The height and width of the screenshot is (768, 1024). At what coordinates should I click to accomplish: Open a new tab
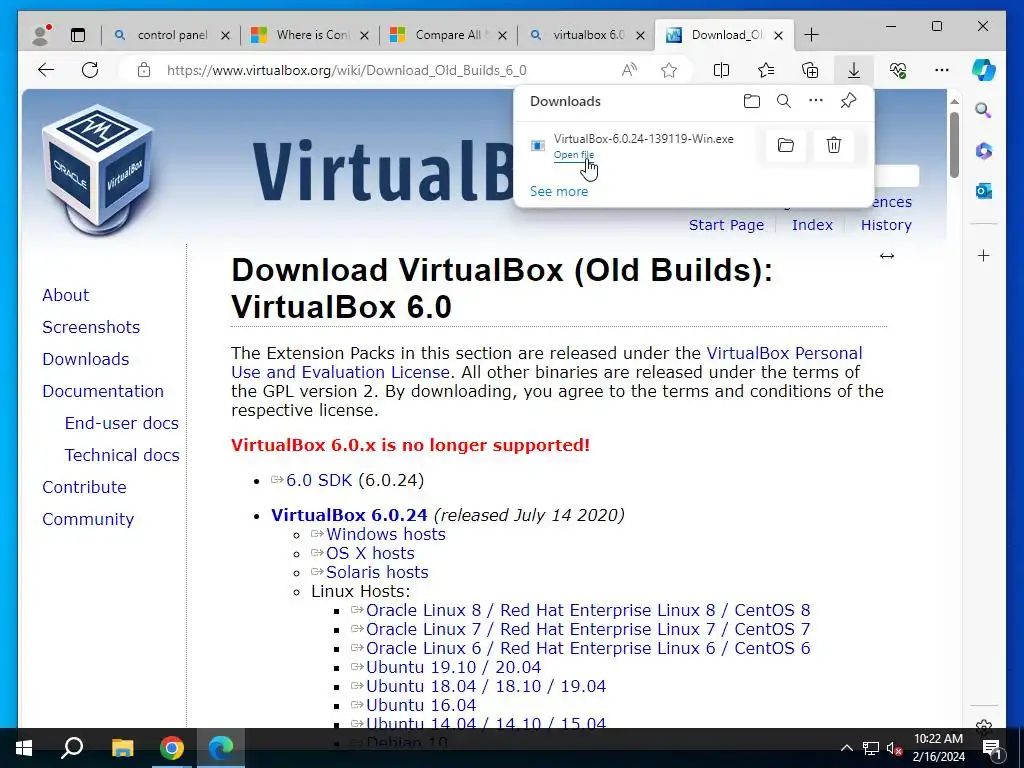tap(811, 35)
